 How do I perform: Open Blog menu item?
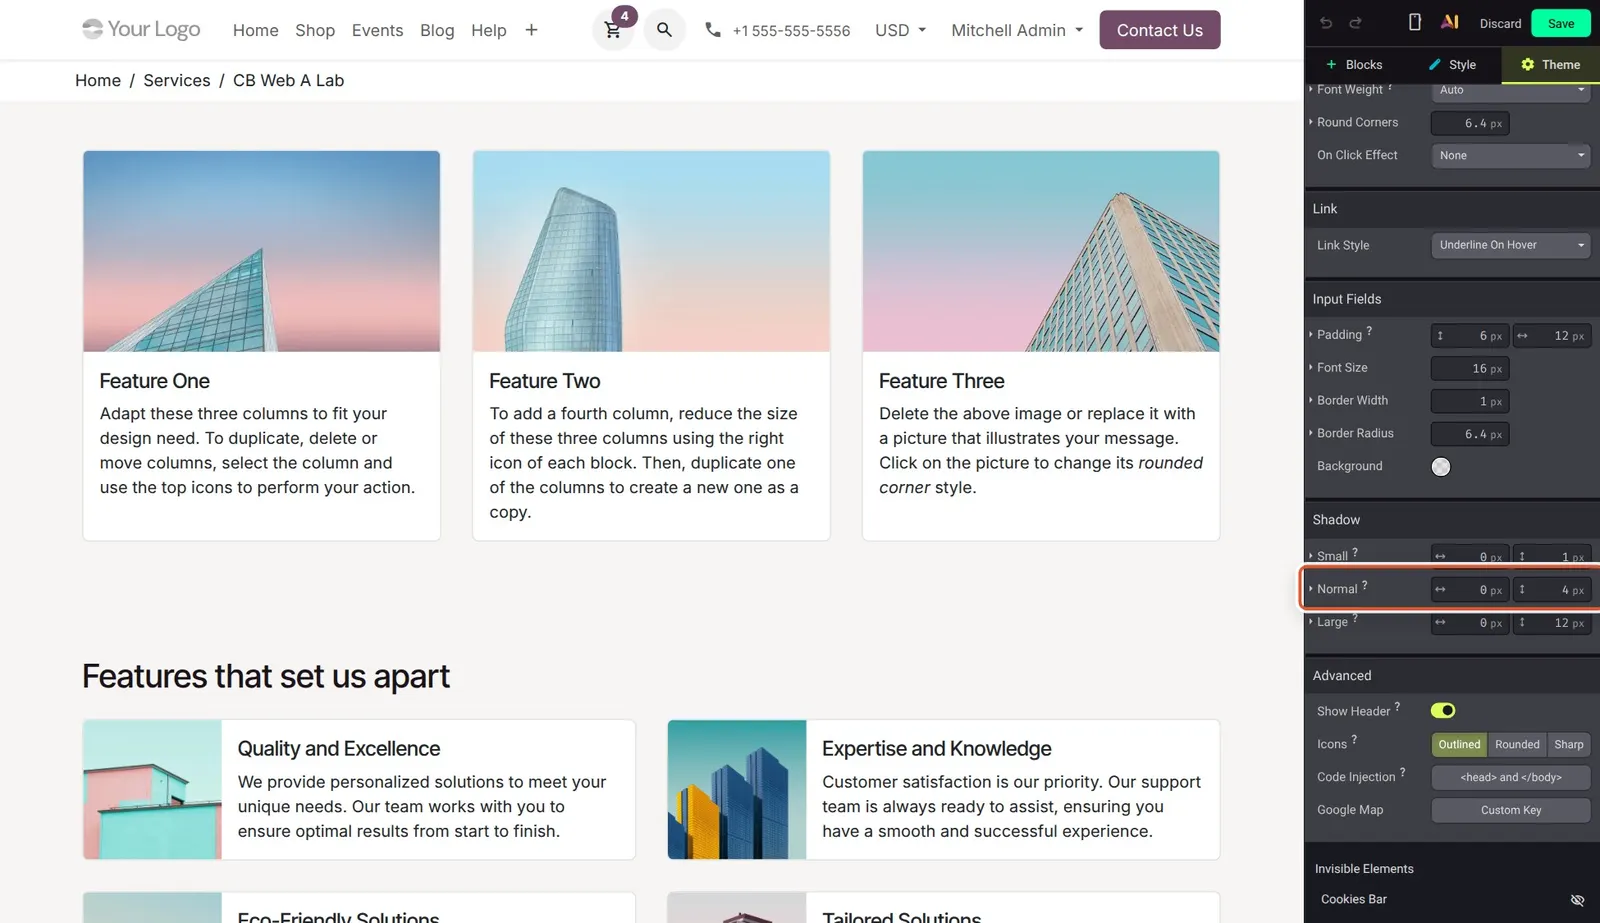point(437,30)
